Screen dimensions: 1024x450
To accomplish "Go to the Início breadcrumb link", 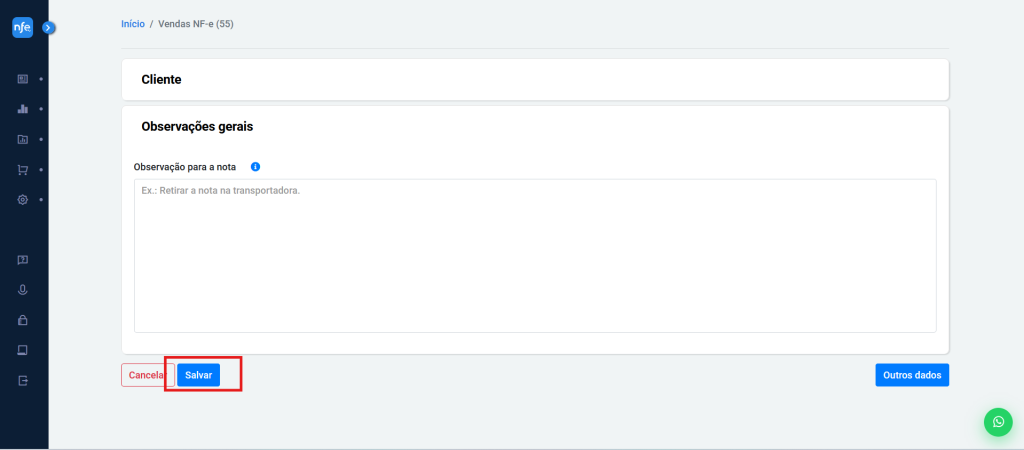I will click(132, 23).
